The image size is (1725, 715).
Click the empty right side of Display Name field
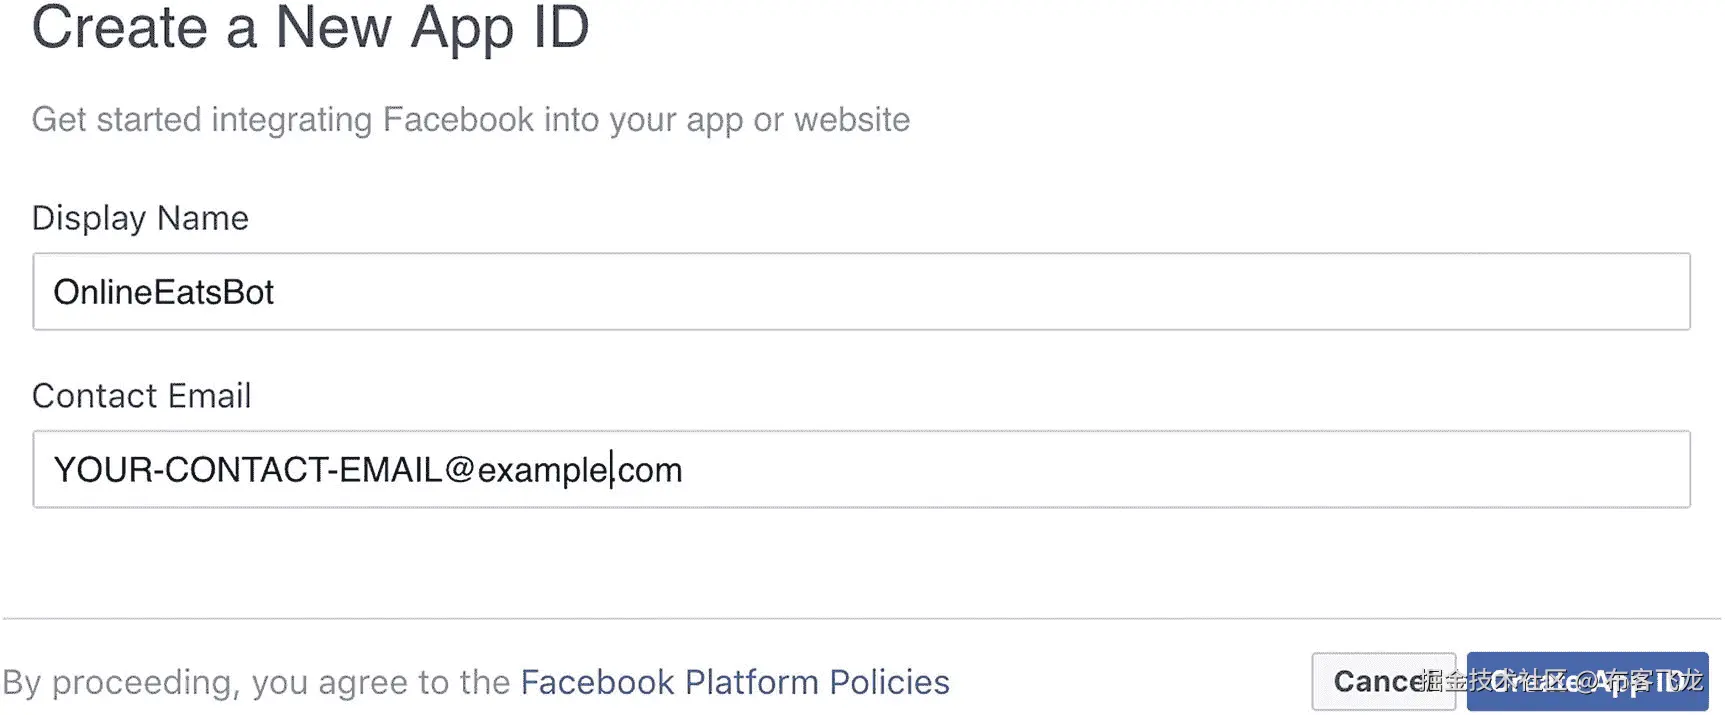point(1400,291)
